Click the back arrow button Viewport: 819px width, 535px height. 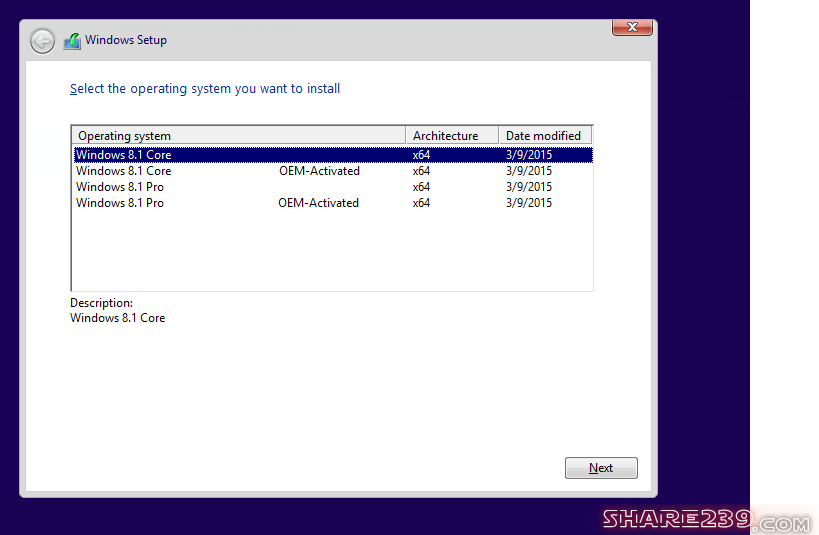click(42, 41)
